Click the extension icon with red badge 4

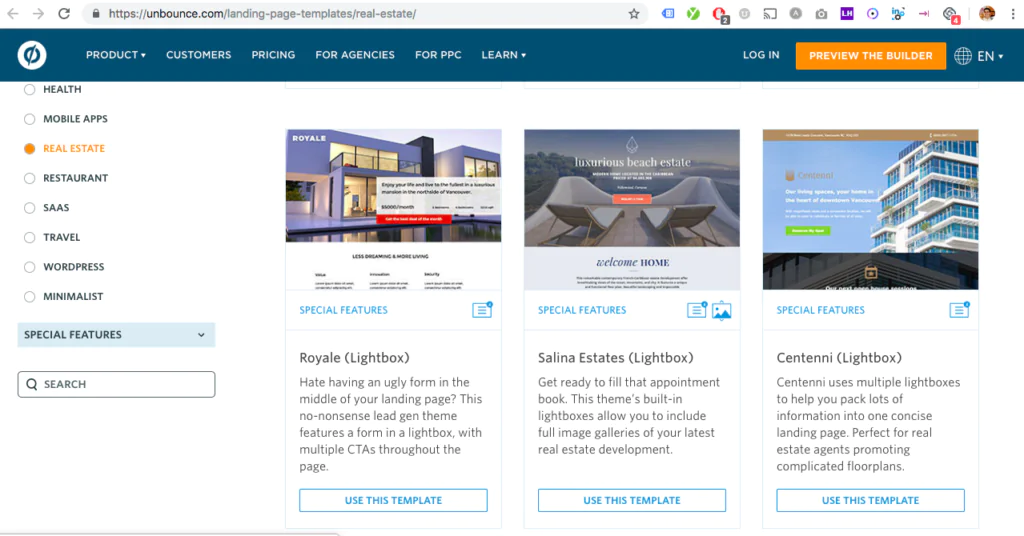point(951,14)
